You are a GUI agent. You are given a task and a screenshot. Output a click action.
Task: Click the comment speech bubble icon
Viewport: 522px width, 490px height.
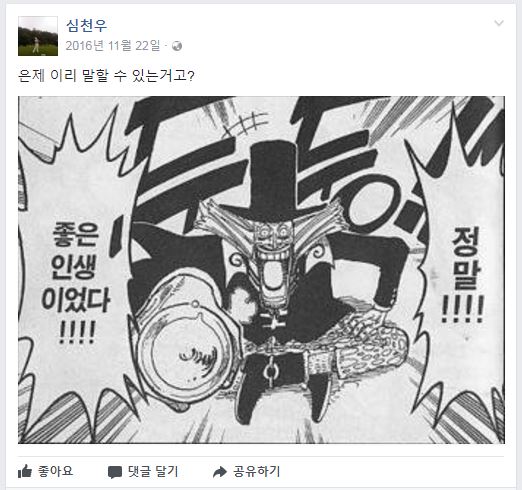(115, 472)
